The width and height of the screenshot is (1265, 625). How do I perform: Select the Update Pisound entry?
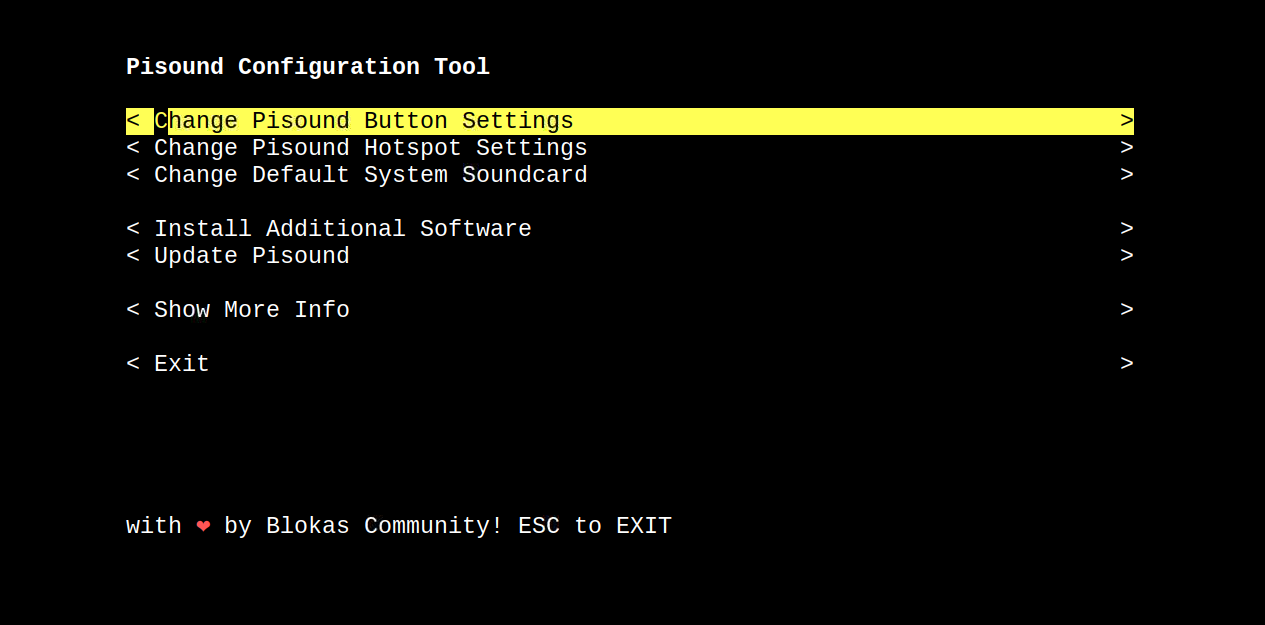[x=630, y=256]
